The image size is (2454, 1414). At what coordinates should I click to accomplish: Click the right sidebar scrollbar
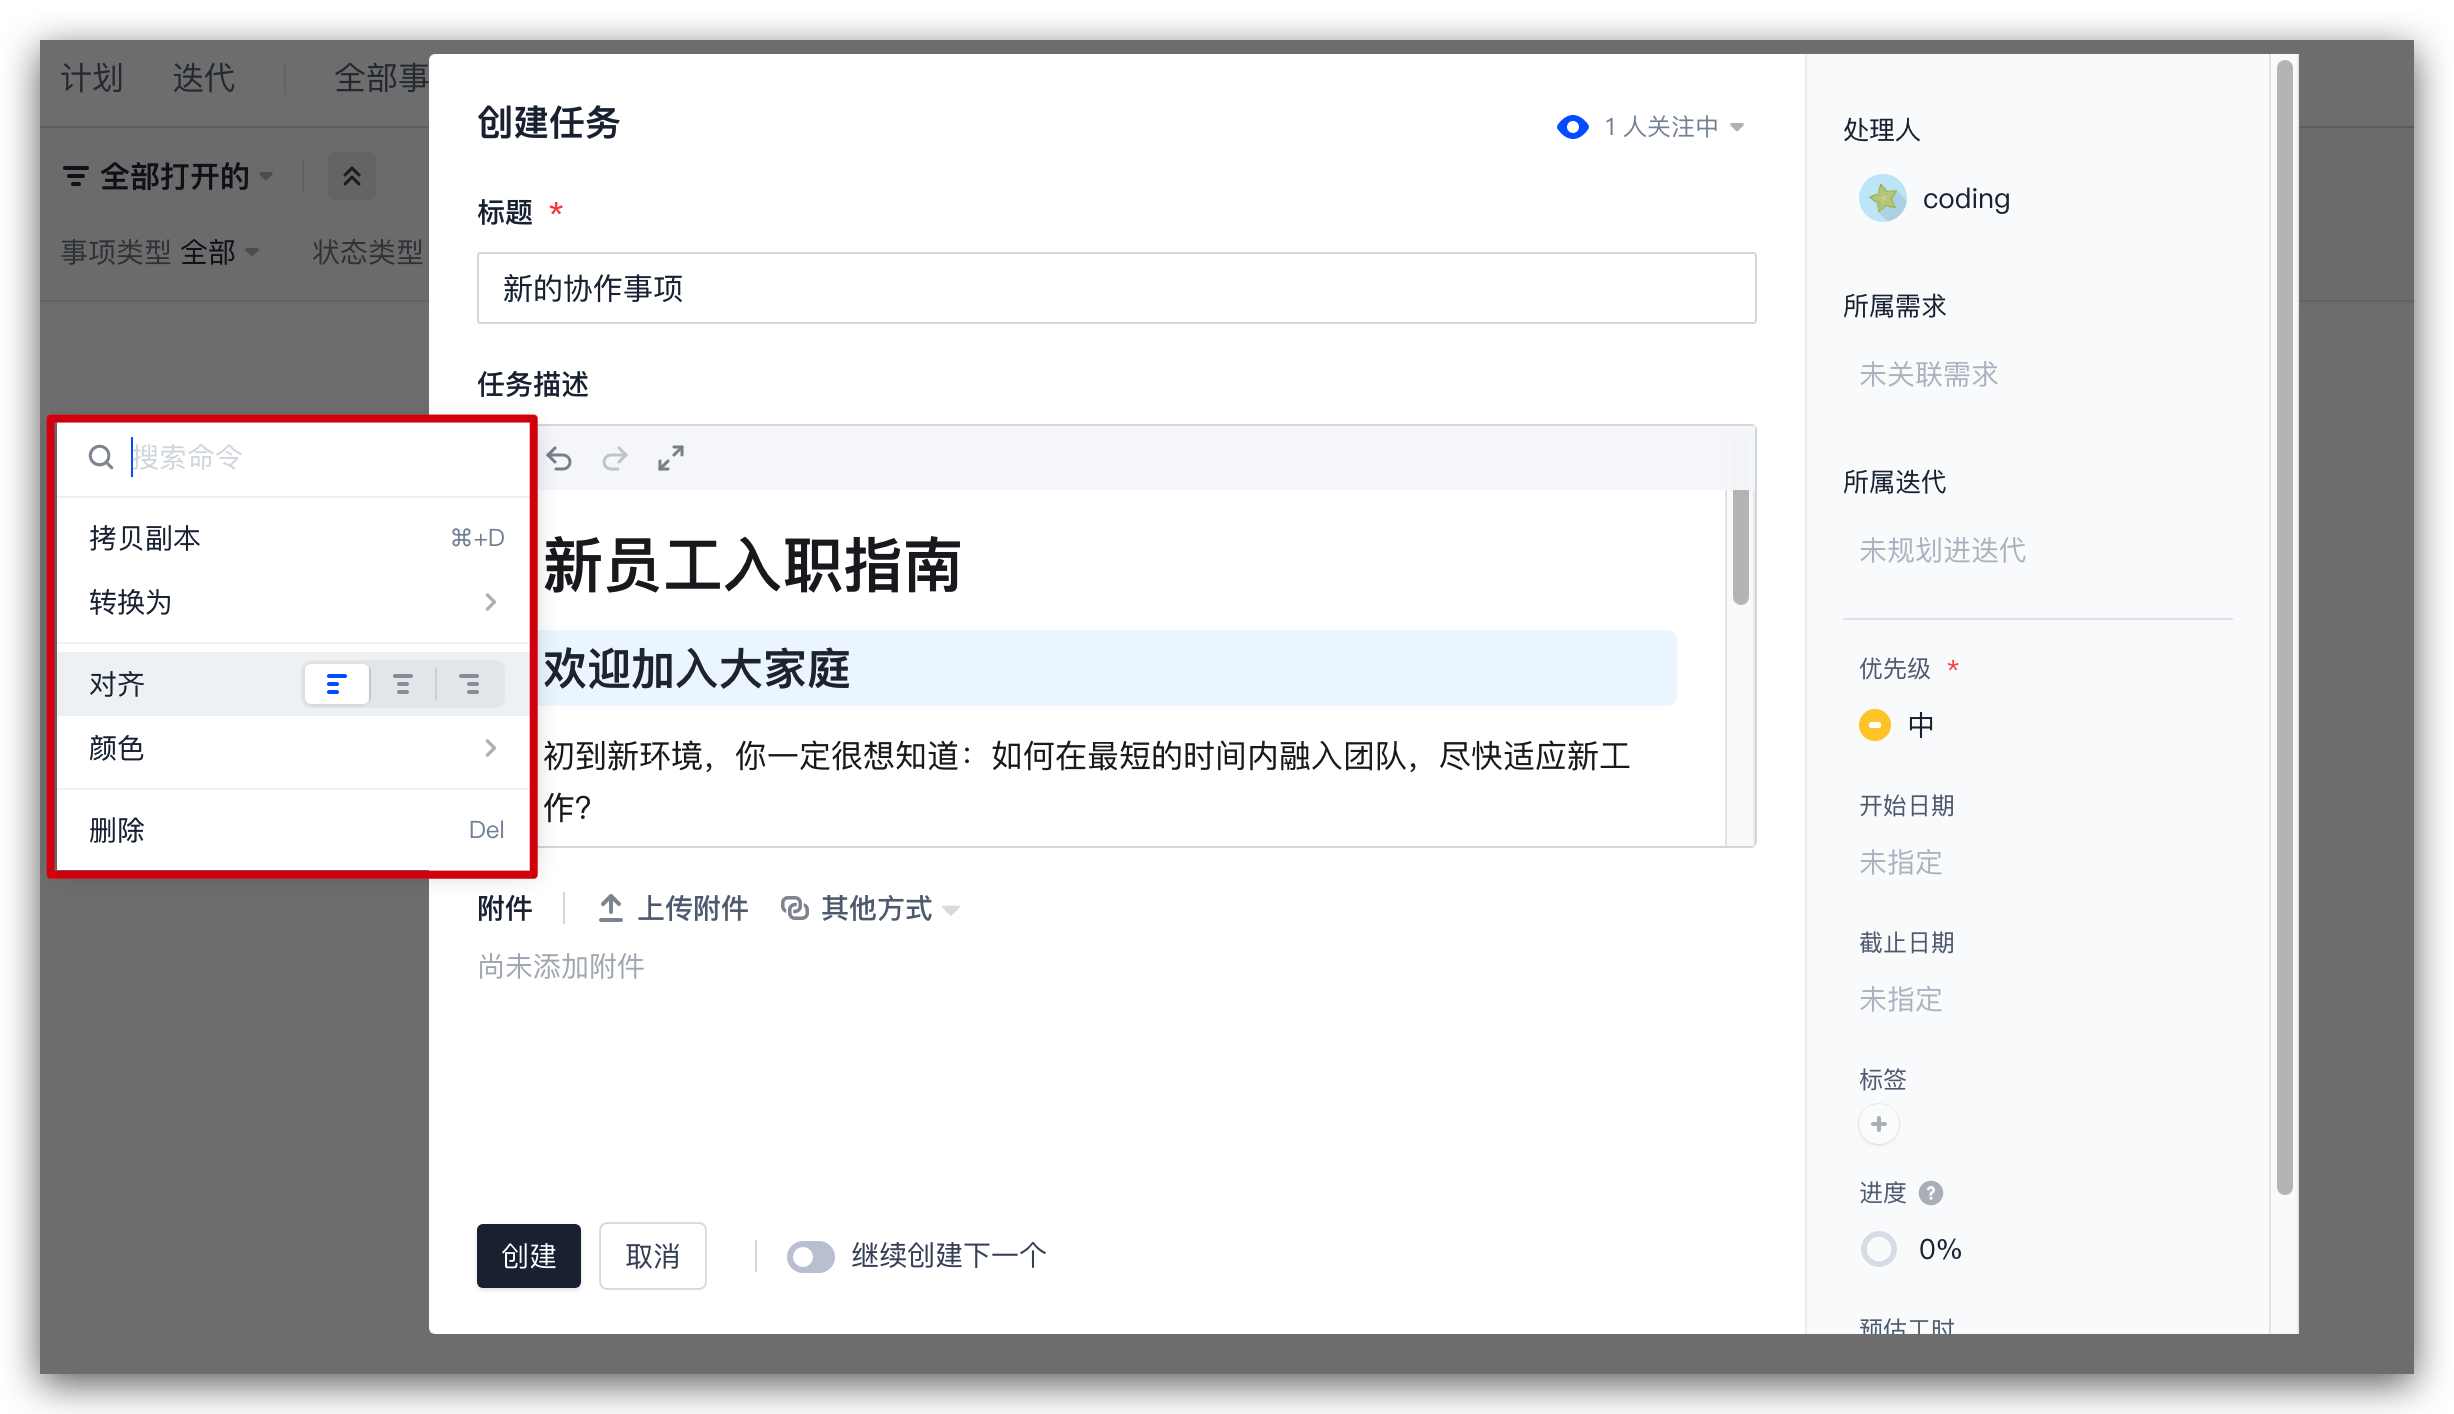[2284, 627]
